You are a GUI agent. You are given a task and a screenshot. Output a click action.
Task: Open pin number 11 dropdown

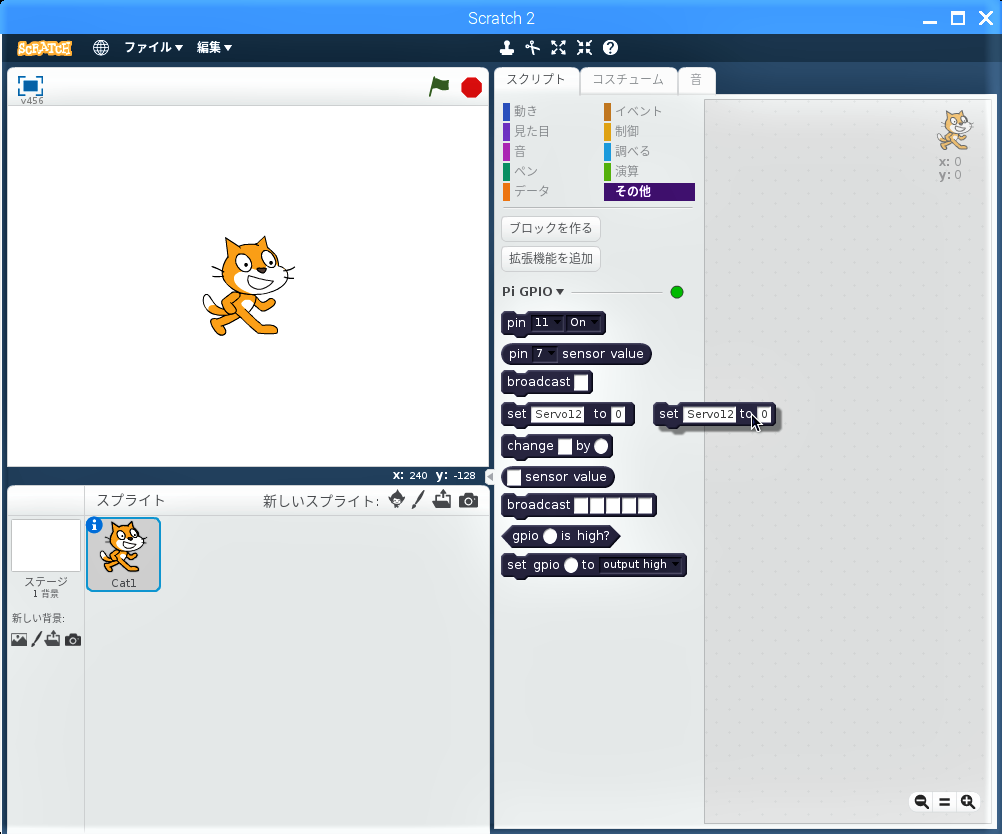coord(547,323)
